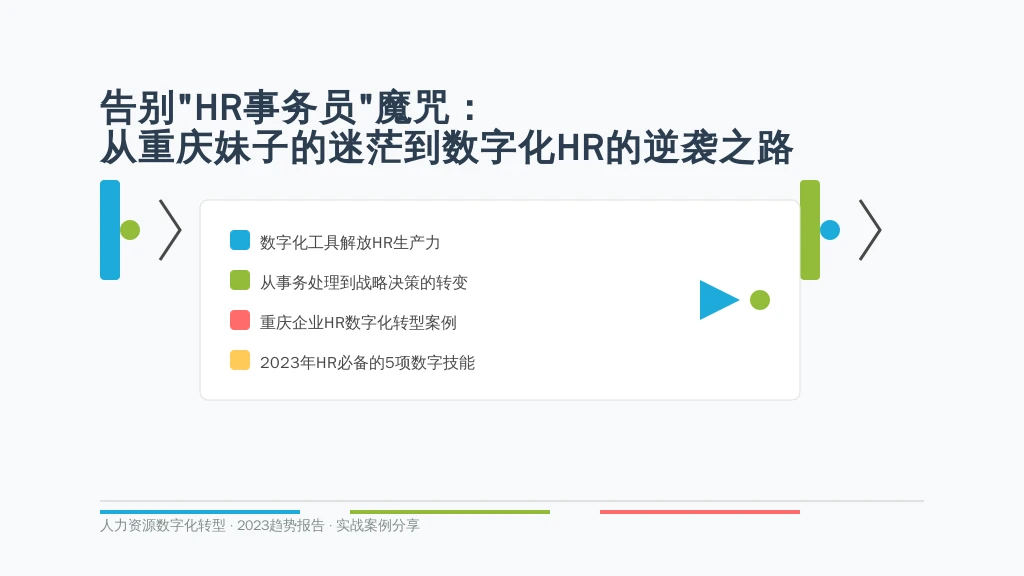
Task: Click the green square bullet for 从事务处理
Action: click(240, 280)
